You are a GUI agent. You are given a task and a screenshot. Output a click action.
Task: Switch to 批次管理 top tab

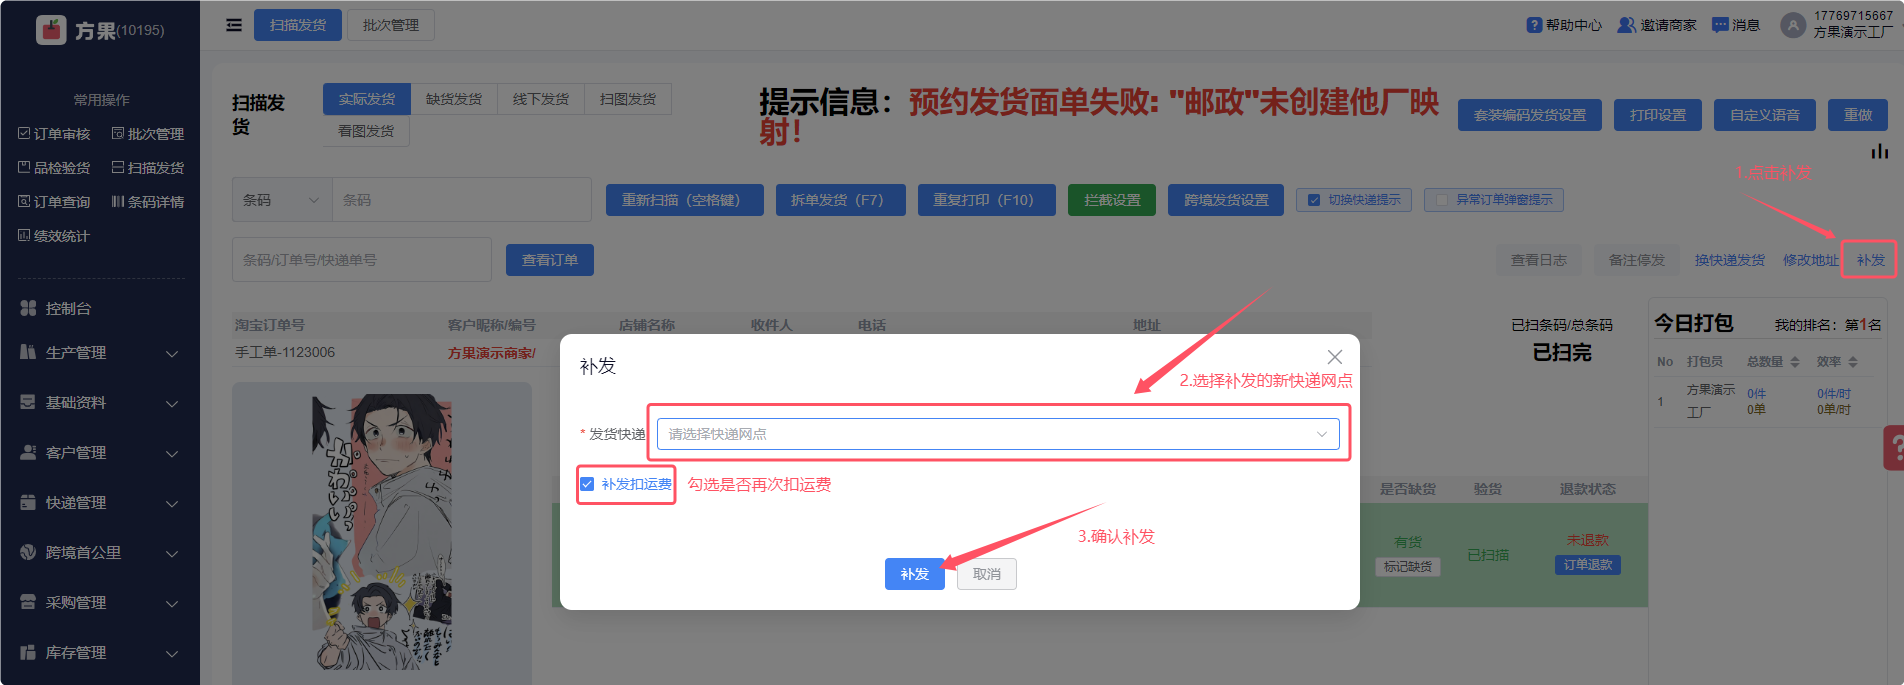[x=391, y=25]
